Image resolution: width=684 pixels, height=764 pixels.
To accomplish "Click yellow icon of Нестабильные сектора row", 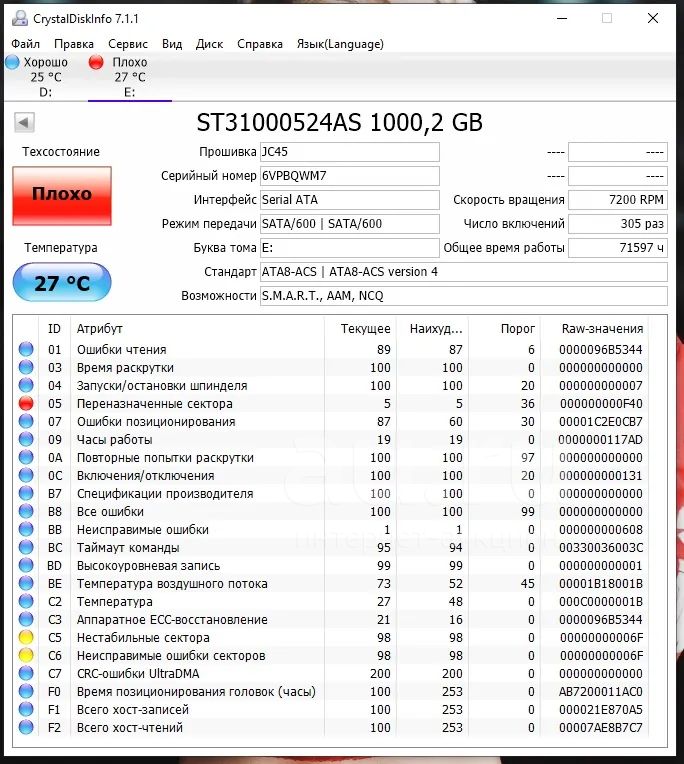I will click(26, 638).
